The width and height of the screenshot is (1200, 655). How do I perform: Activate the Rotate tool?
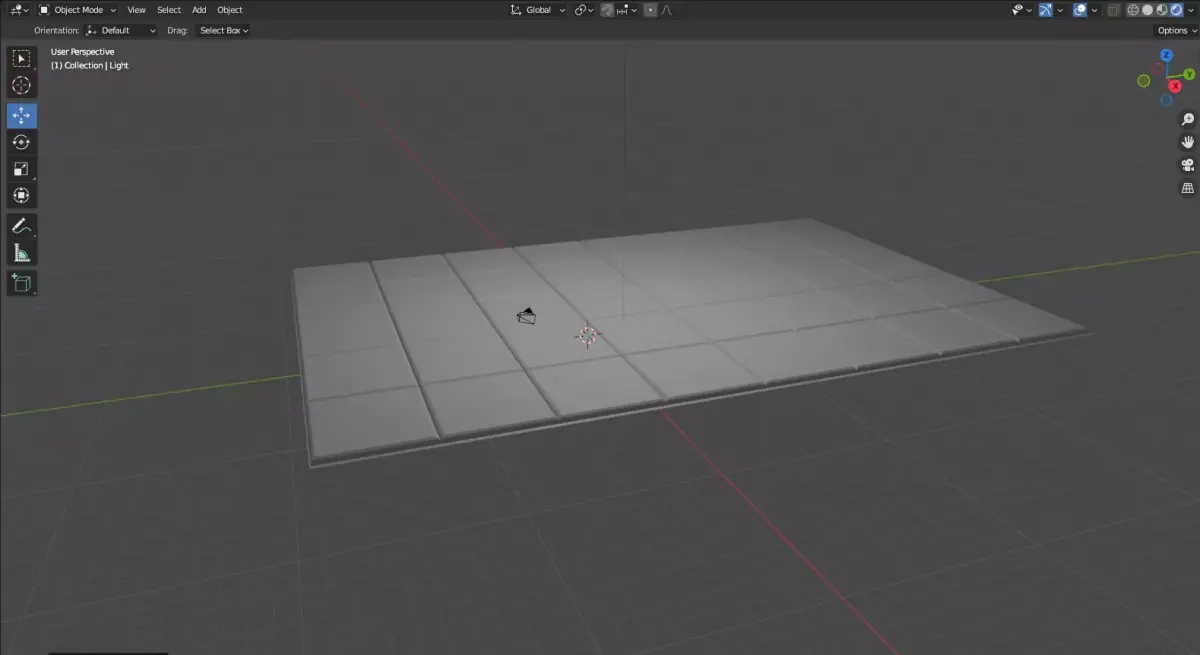pos(21,142)
